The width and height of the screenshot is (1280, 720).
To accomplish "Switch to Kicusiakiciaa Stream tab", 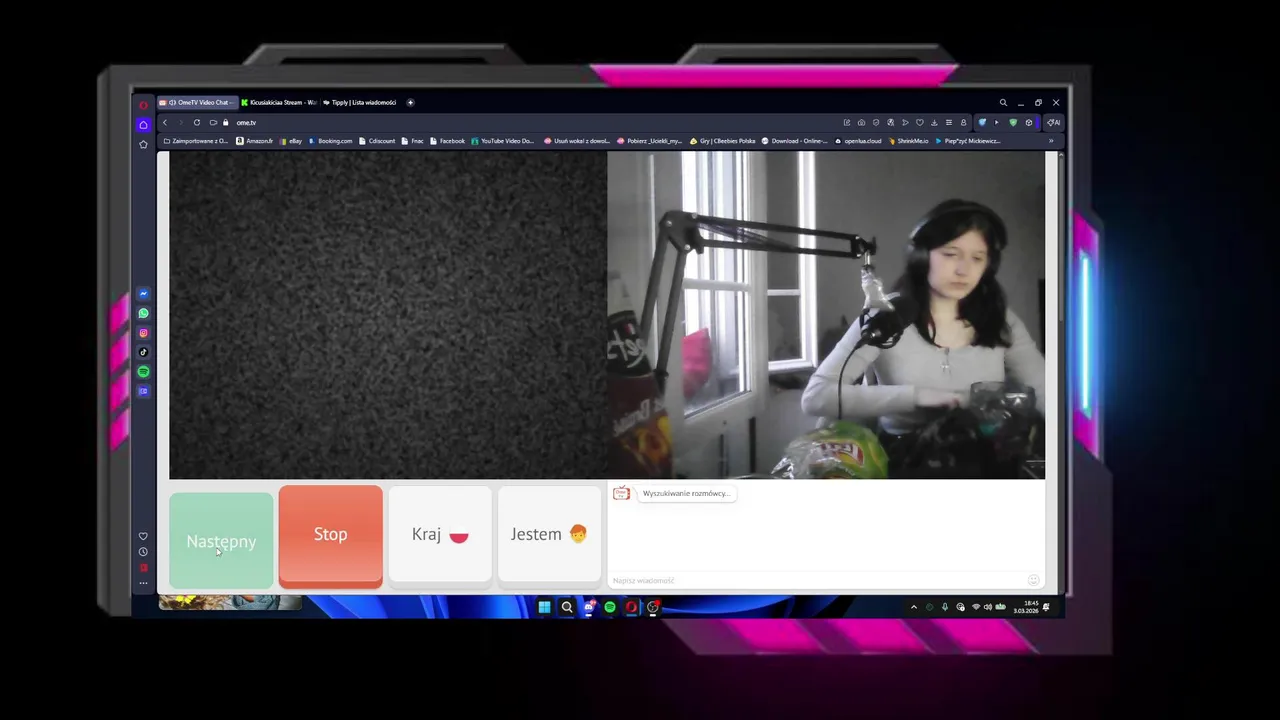I will pyautogui.click(x=279, y=102).
